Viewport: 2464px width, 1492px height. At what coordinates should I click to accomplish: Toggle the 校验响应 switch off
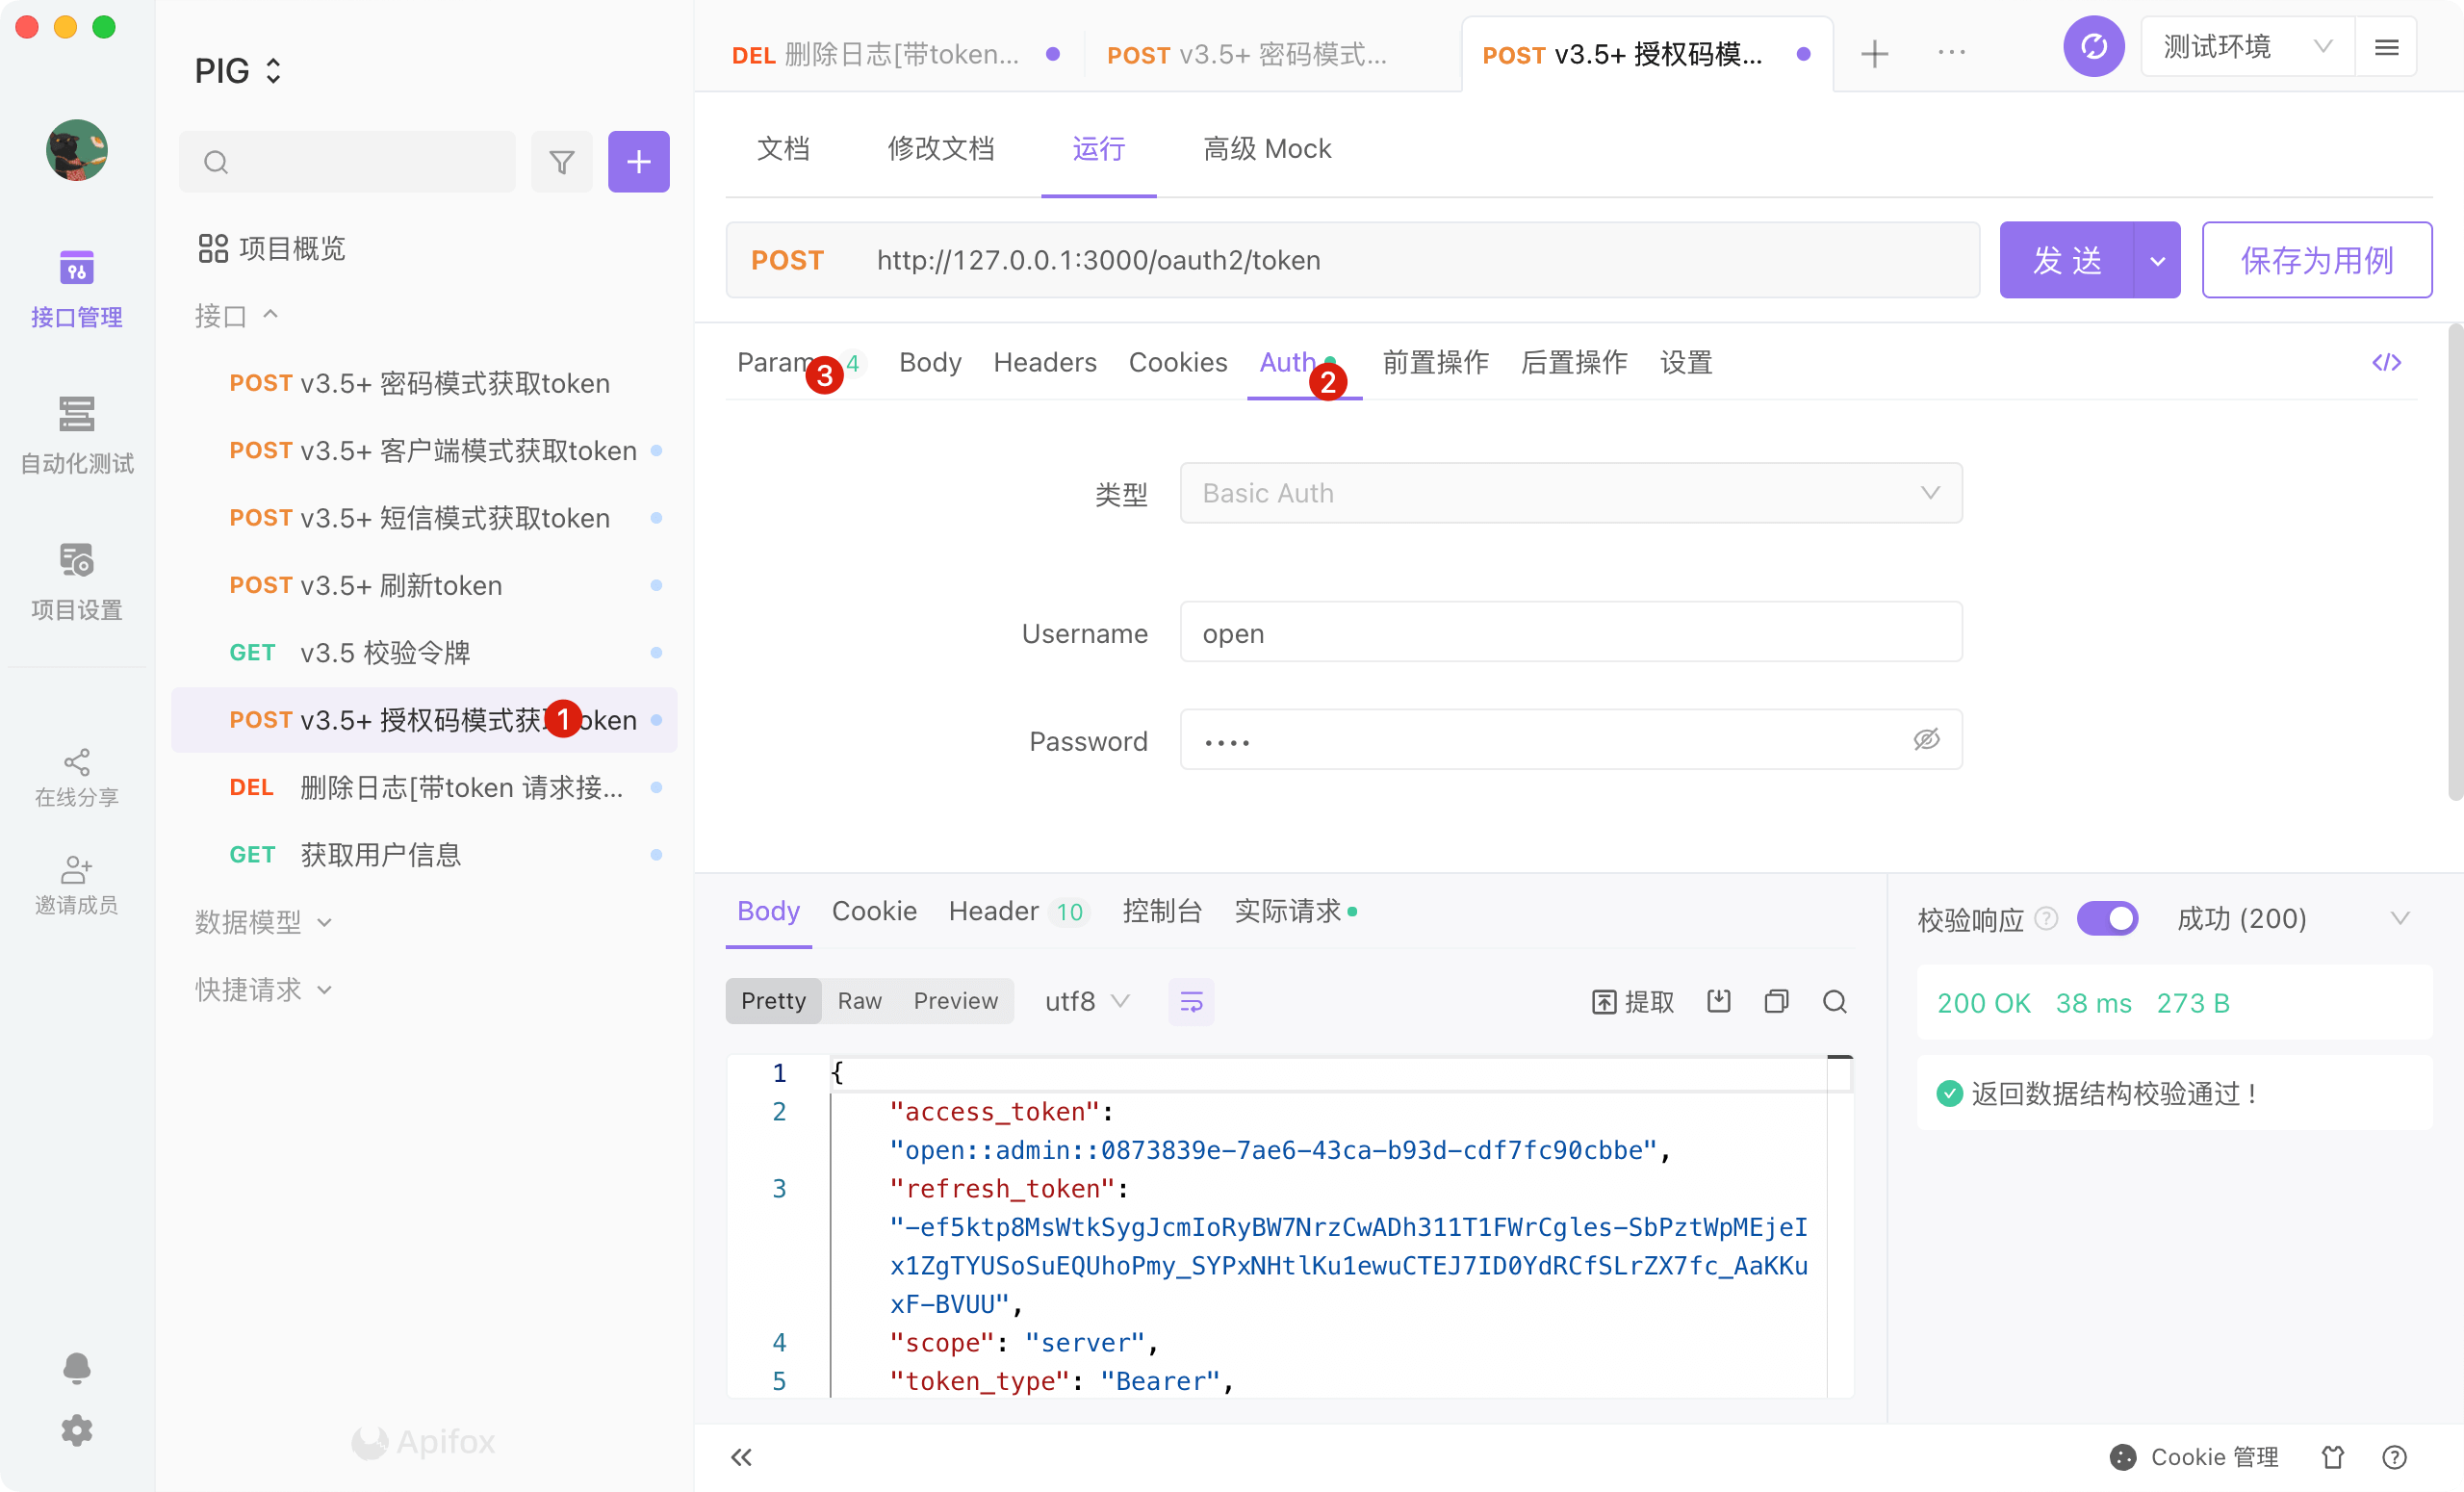2106,918
